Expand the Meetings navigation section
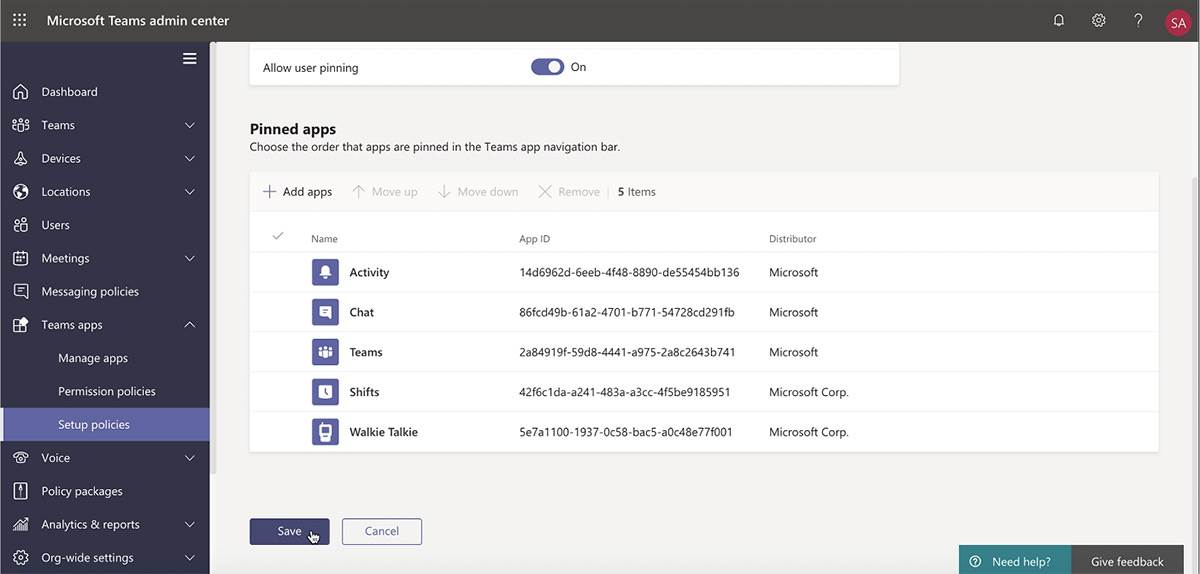Viewport: 1200px width, 574px height. pyautogui.click(x=190, y=258)
